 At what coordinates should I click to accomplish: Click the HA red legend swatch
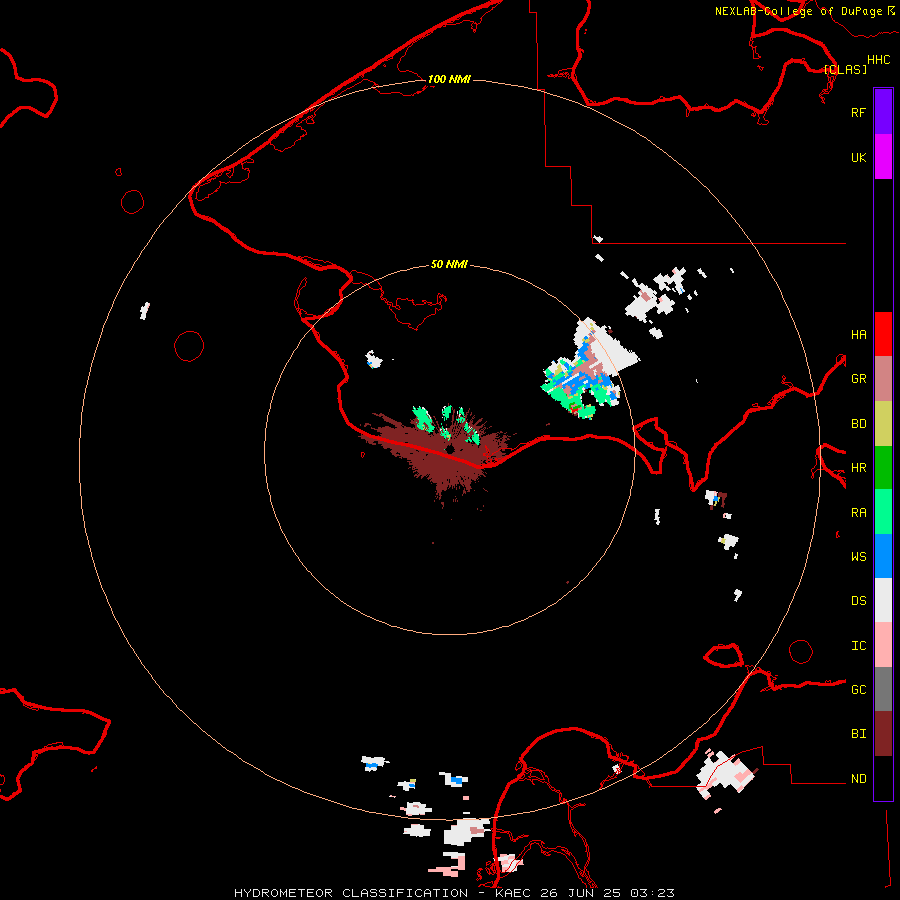tap(883, 334)
